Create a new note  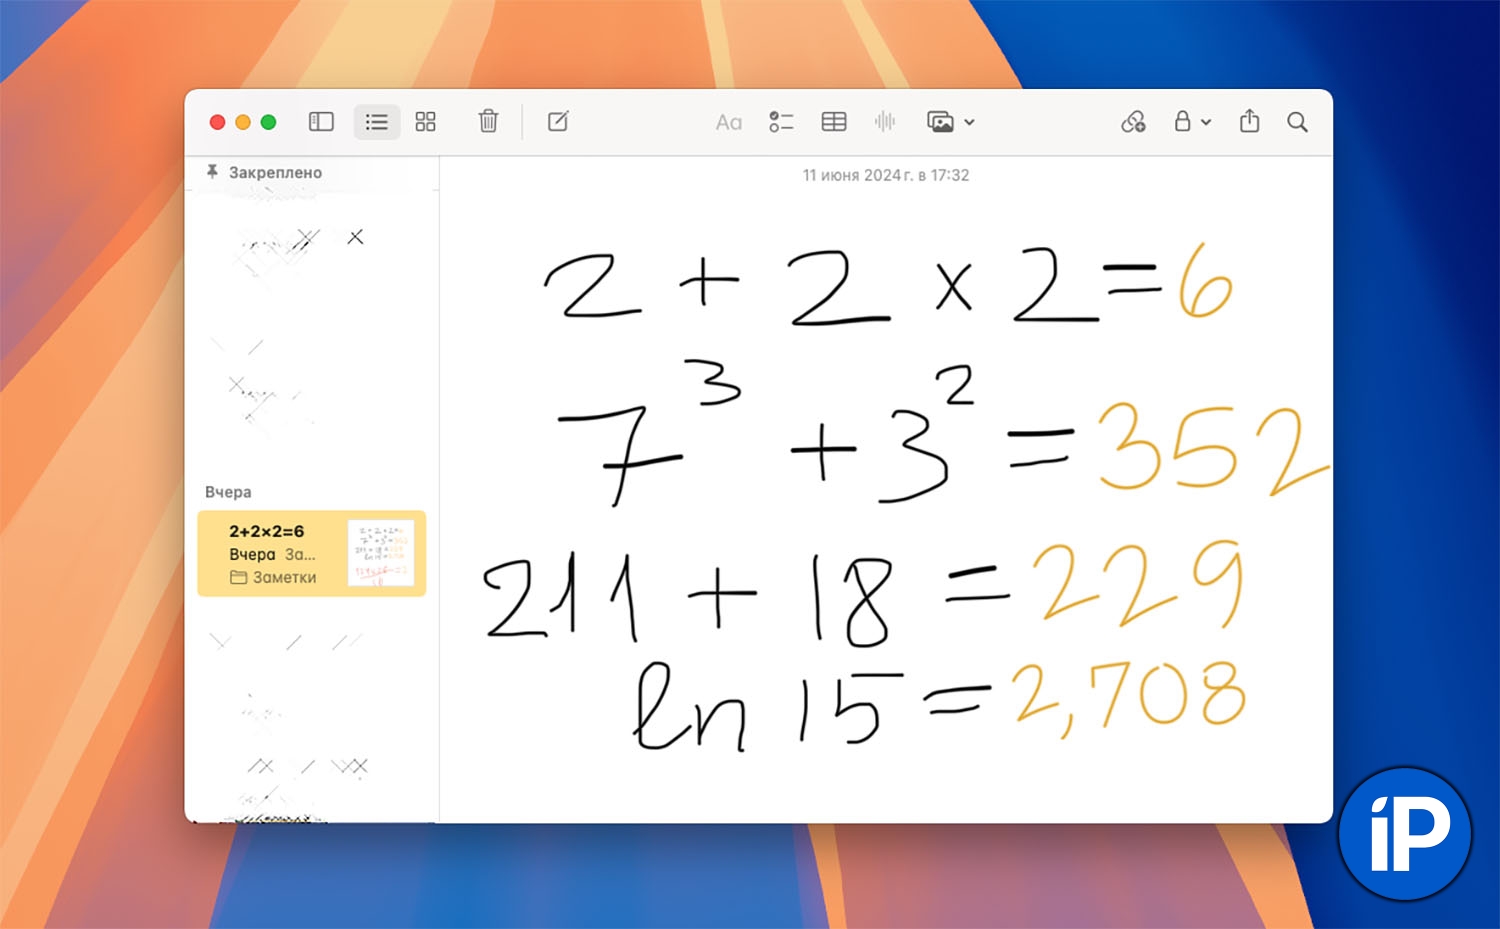(558, 121)
